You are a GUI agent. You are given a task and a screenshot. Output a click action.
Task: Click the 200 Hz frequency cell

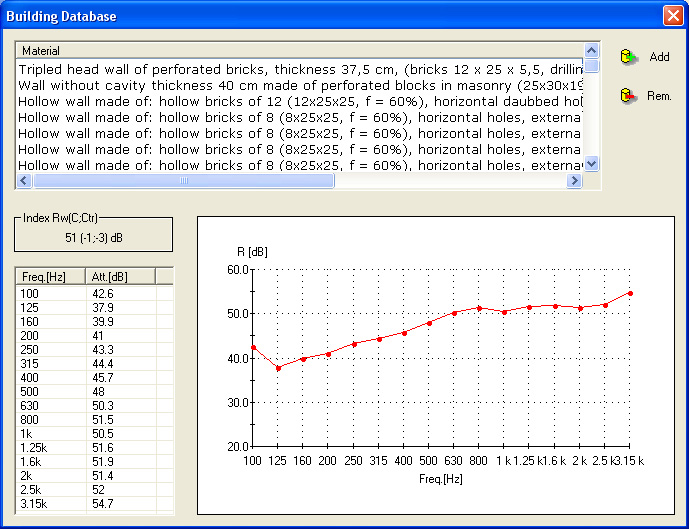coord(51,336)
